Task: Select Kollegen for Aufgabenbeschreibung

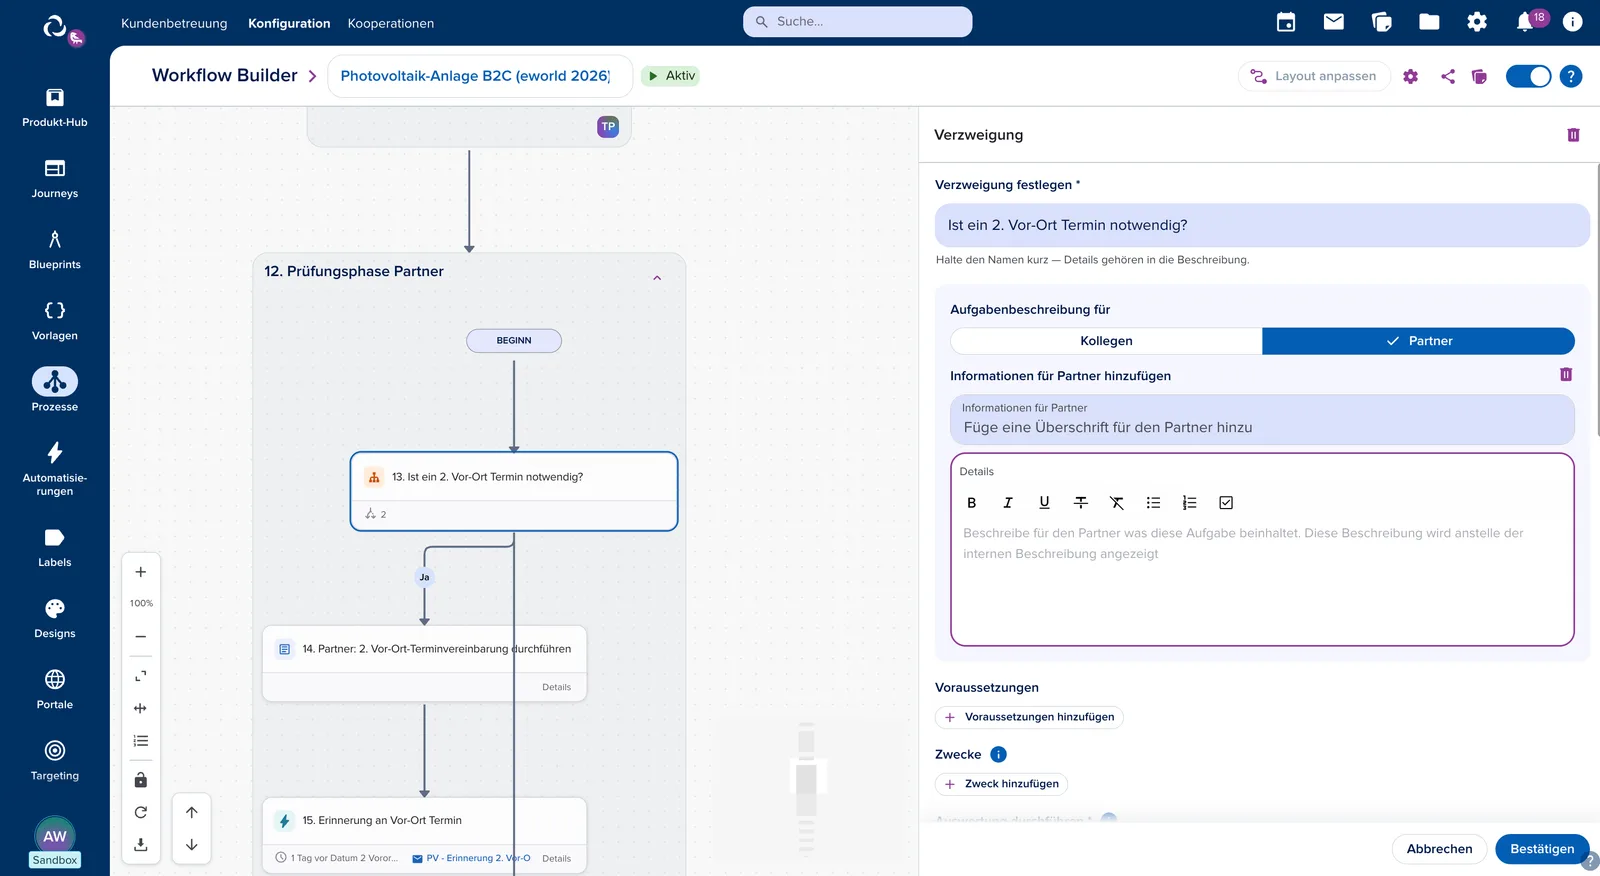Action: (x=1106, y=341)
